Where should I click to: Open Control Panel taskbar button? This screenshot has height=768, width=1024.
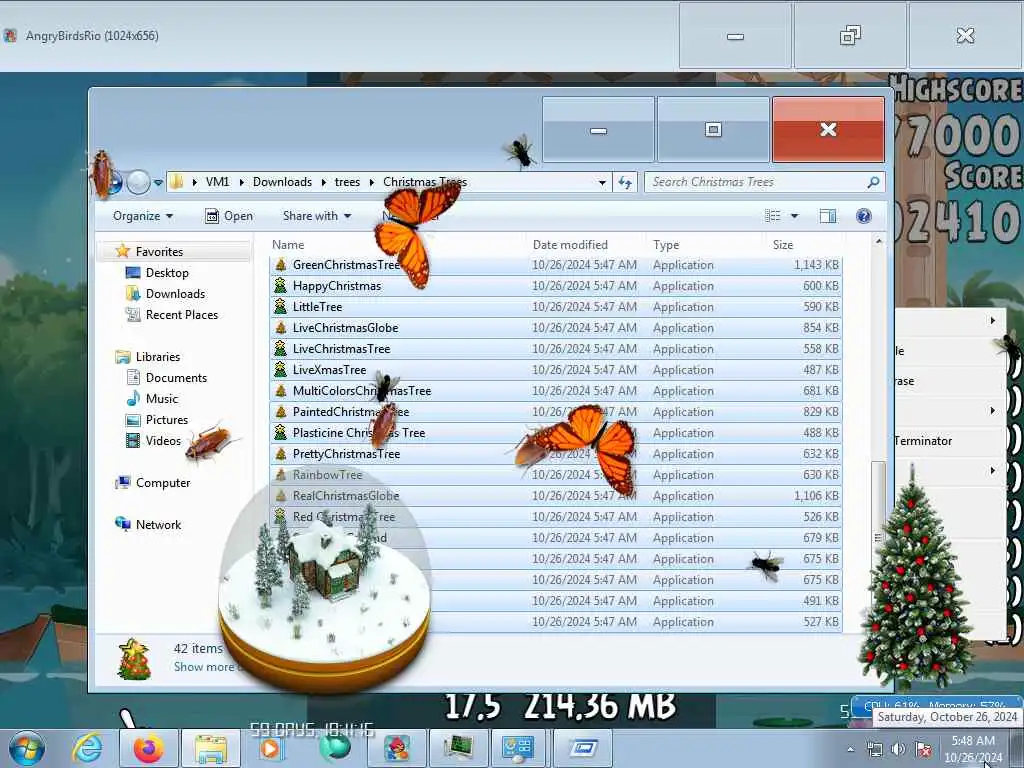point(518,748)
